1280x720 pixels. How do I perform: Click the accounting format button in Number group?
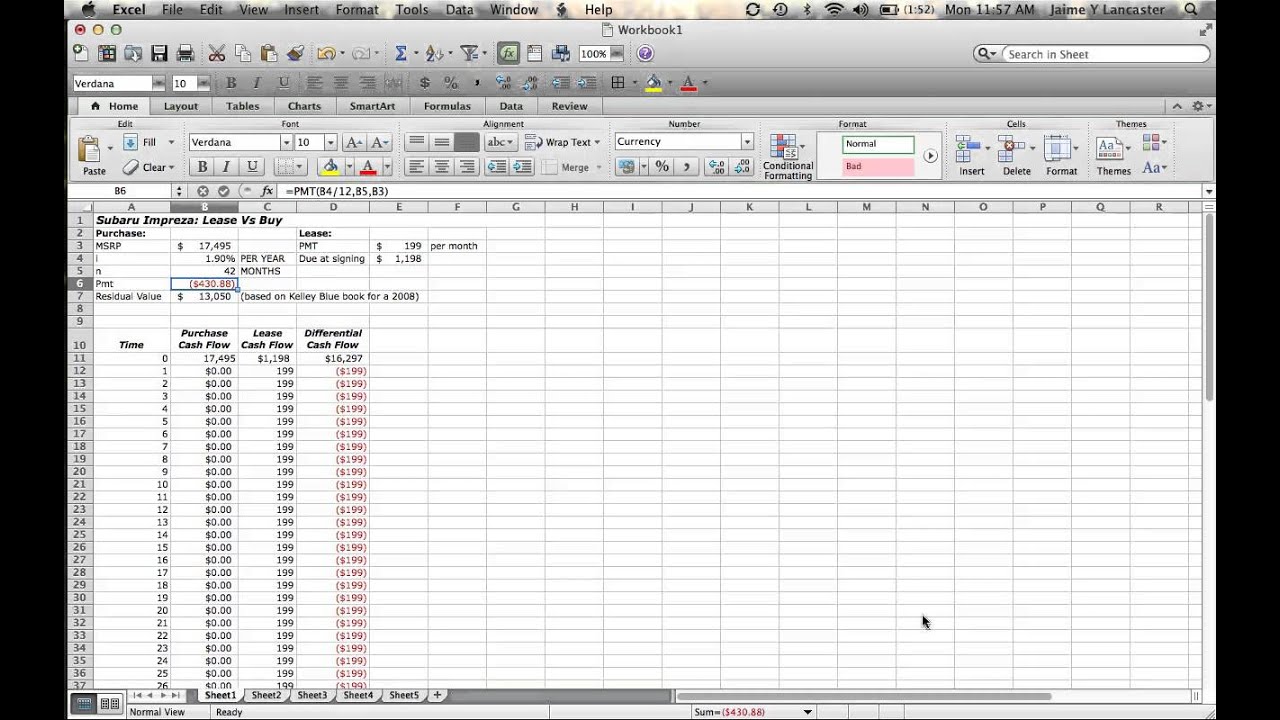(626, 167)
